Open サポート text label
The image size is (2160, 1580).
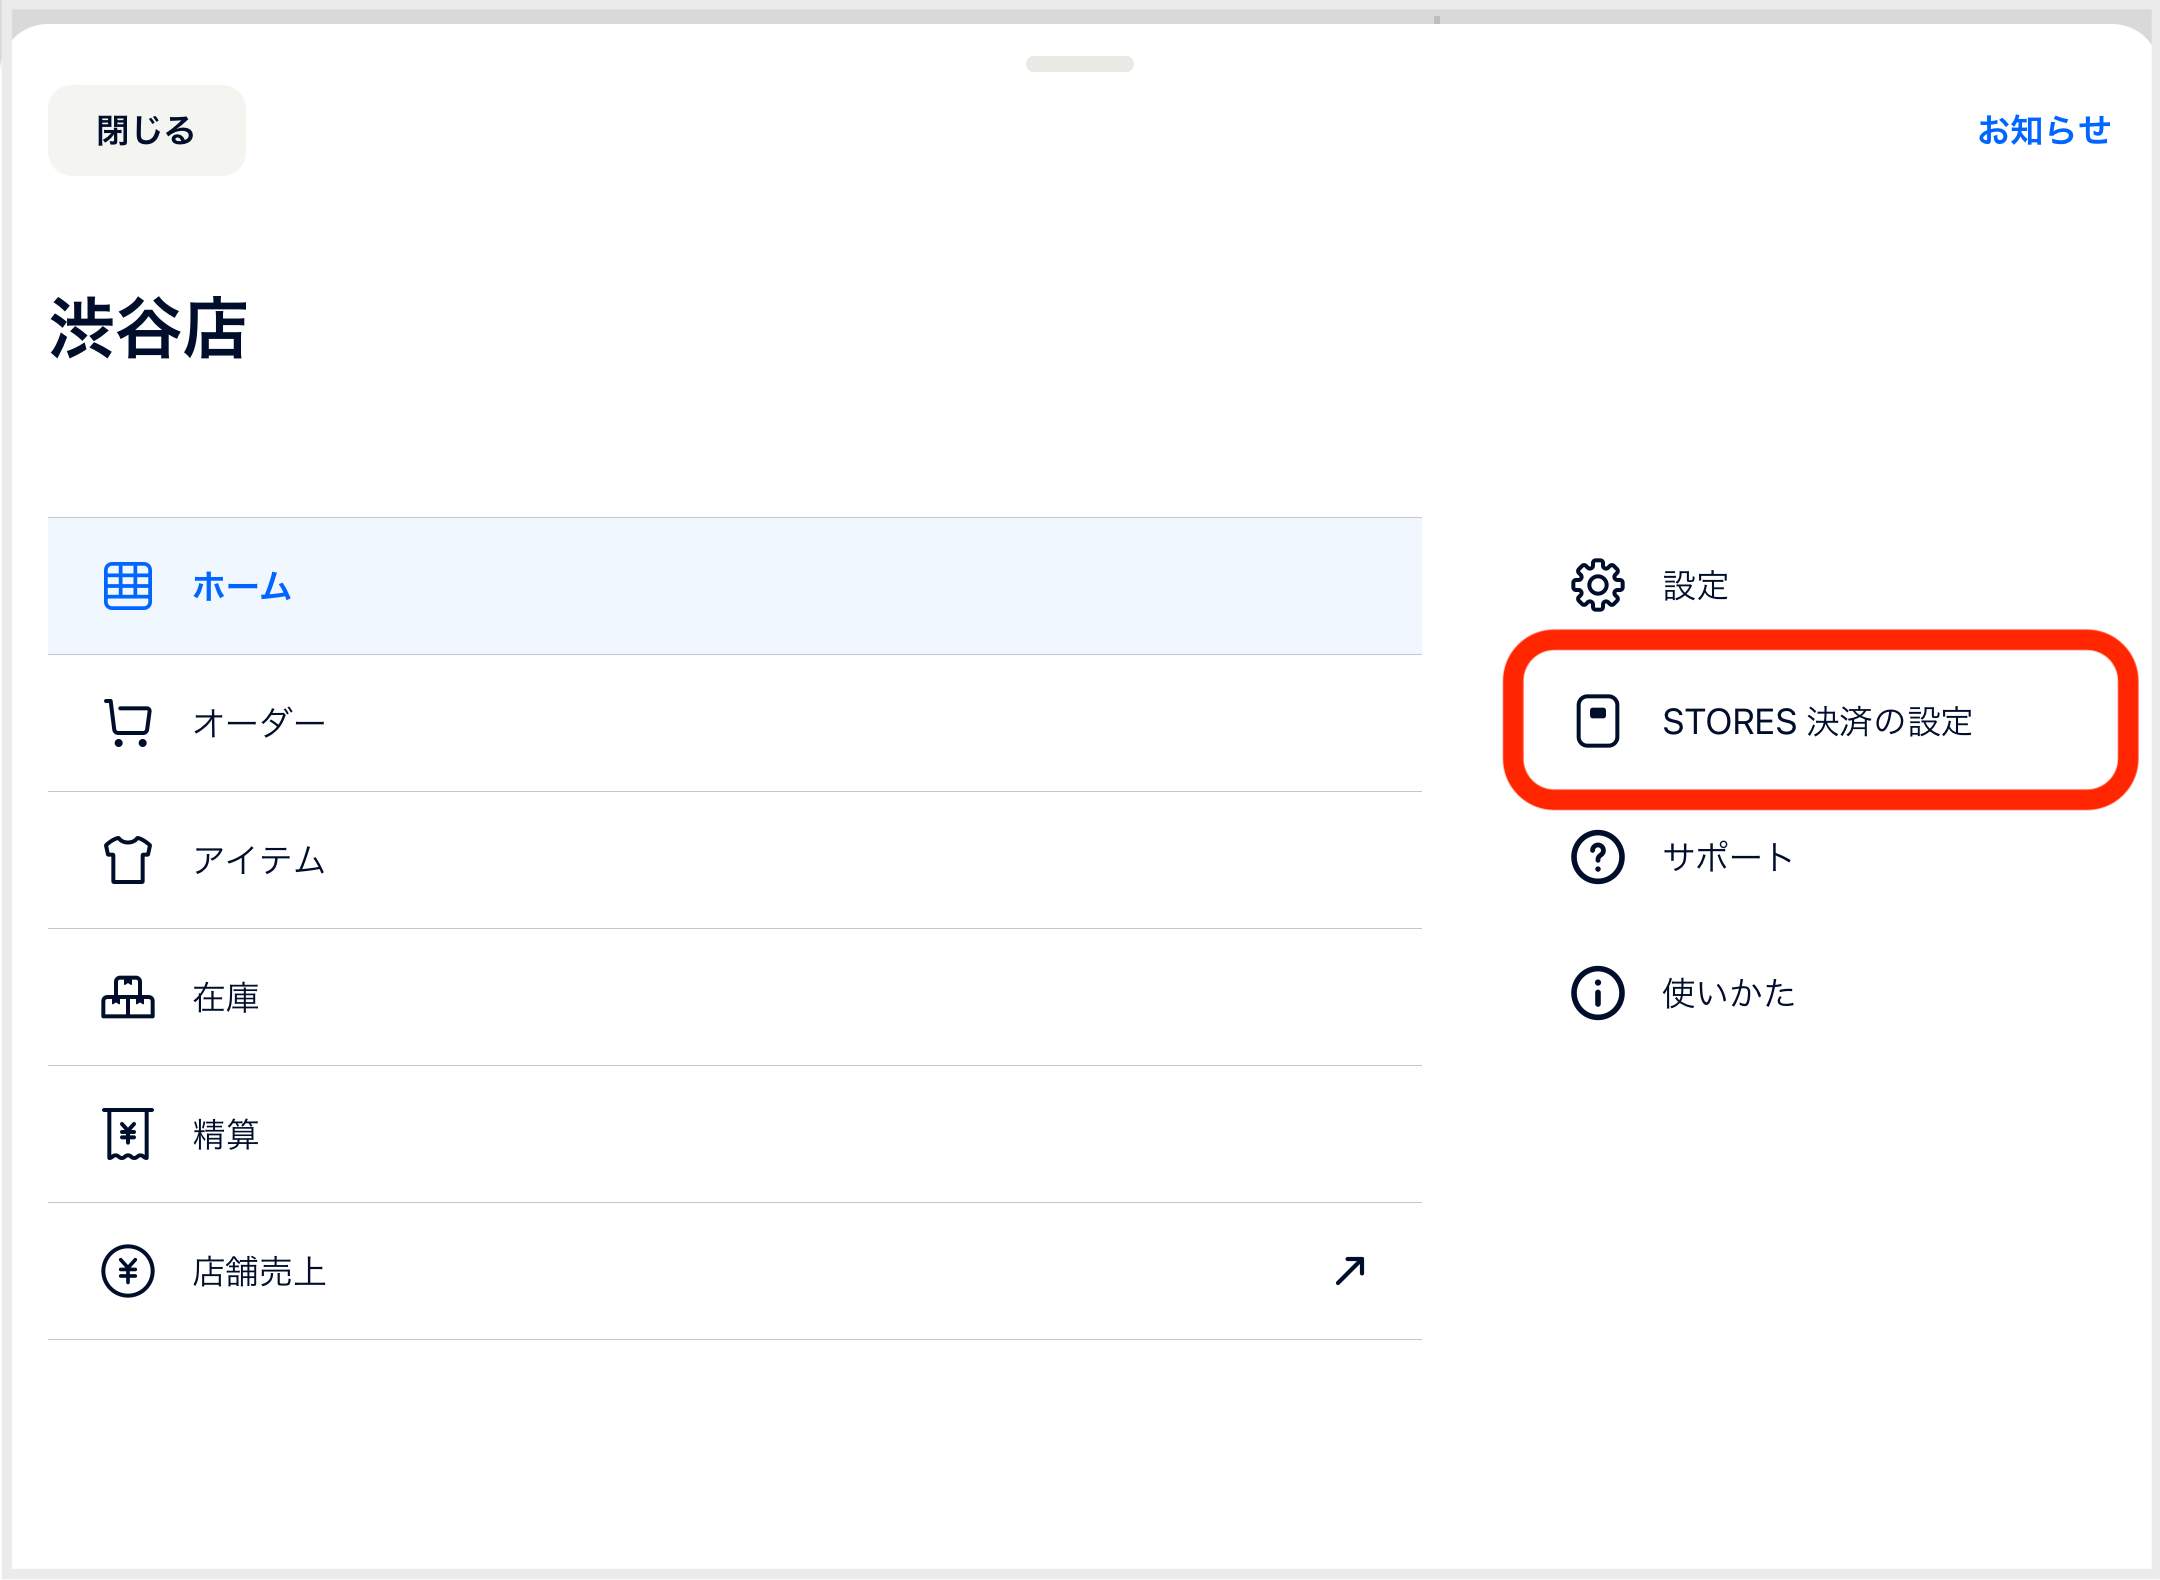tap(1728, 857)
